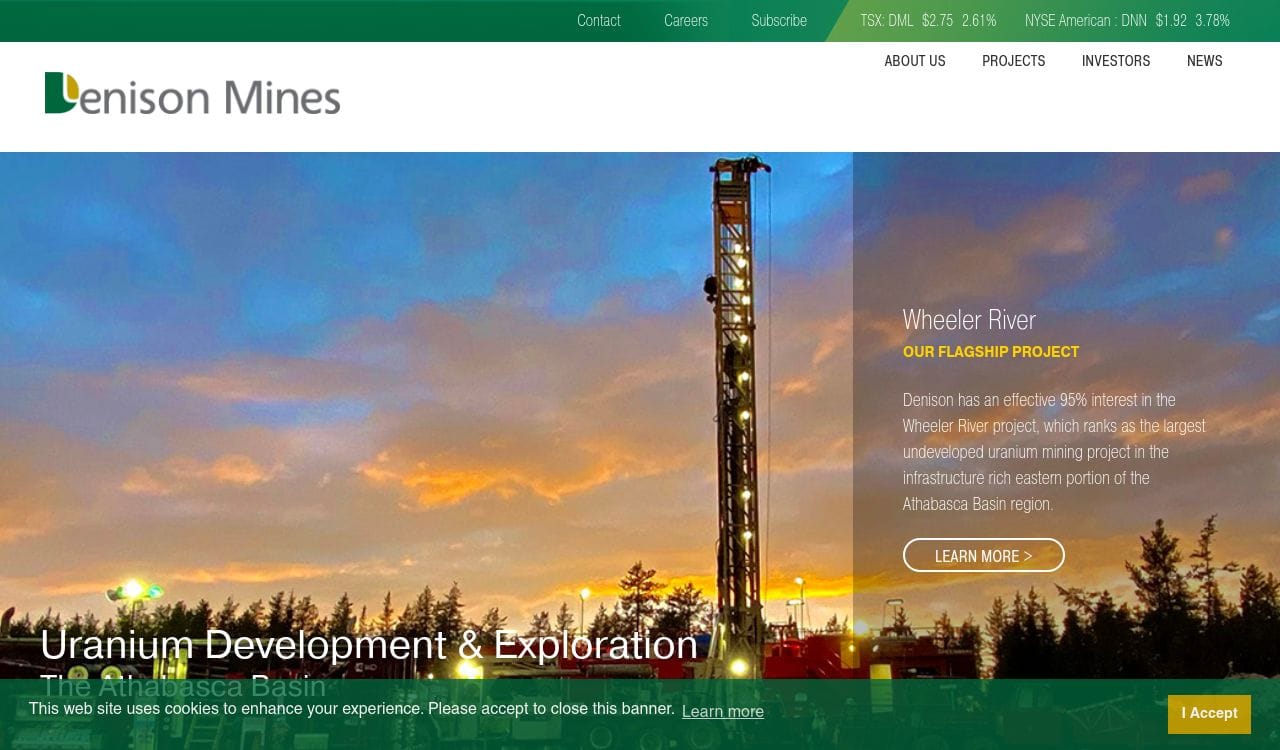Open the Contact page link
The image size is (1280, 750).
pyautogui.click(x=598, y=21)
